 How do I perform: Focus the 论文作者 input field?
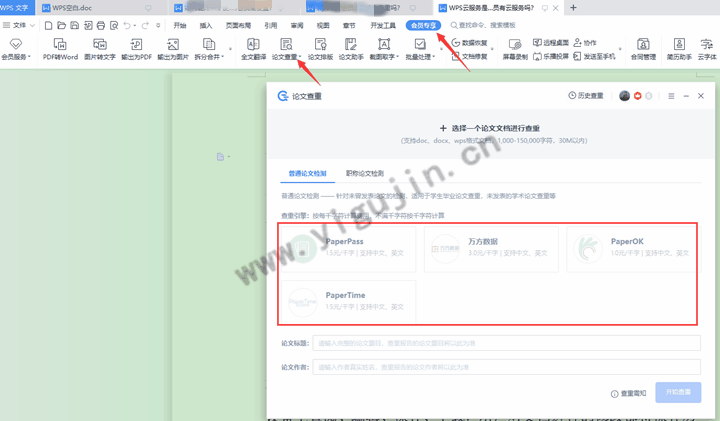coord(506,367)
